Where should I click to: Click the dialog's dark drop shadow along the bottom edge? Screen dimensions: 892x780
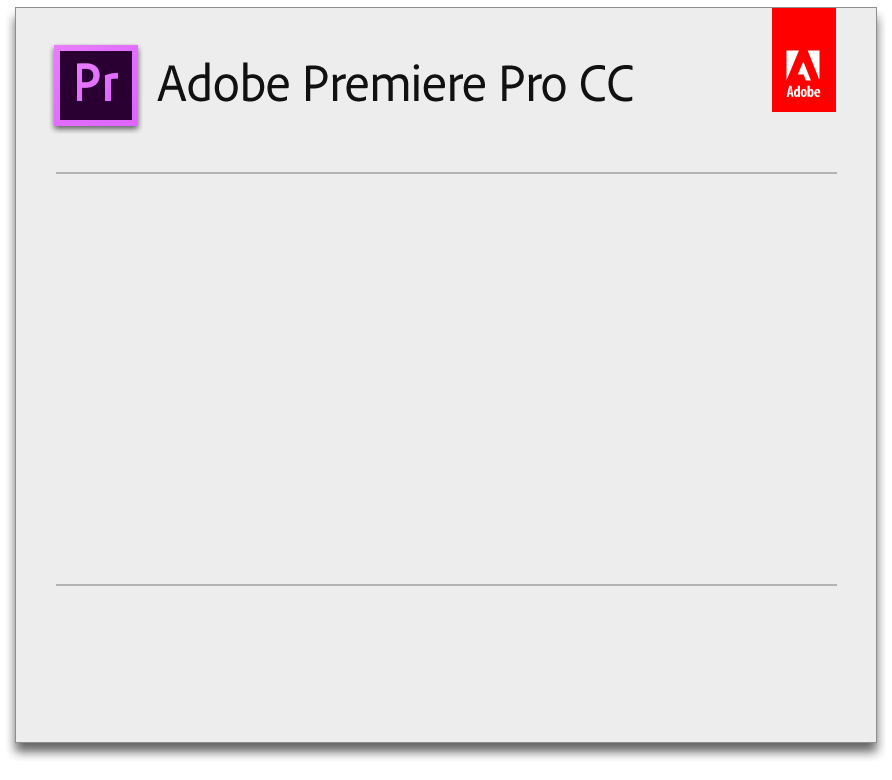point(446,751)
